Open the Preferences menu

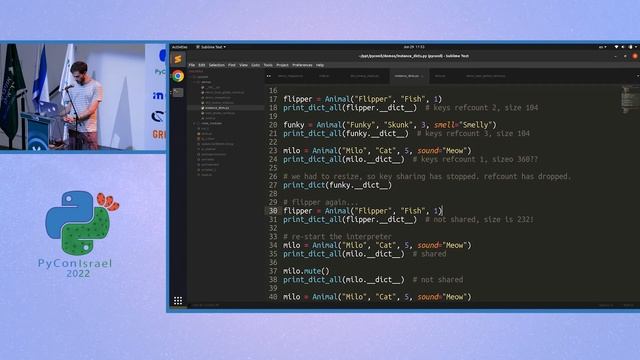point(302,65)
